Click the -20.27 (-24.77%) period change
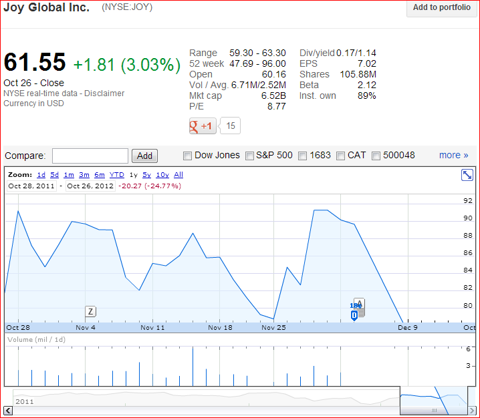480x418 pixels. [150, 186]
